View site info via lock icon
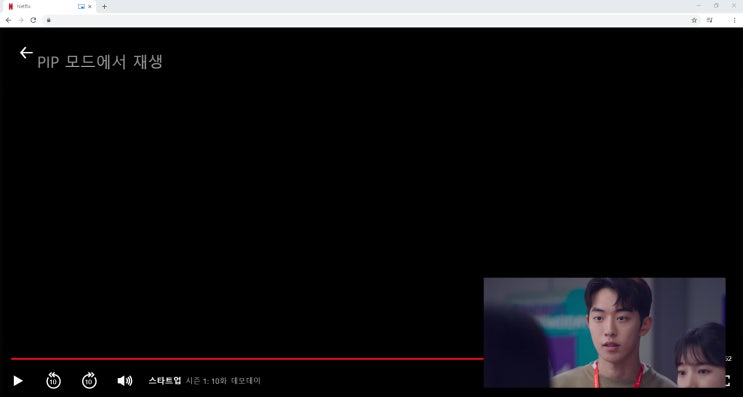Image resolution: width=743 pixels, height=397 pixels. (x=48, y=20)
